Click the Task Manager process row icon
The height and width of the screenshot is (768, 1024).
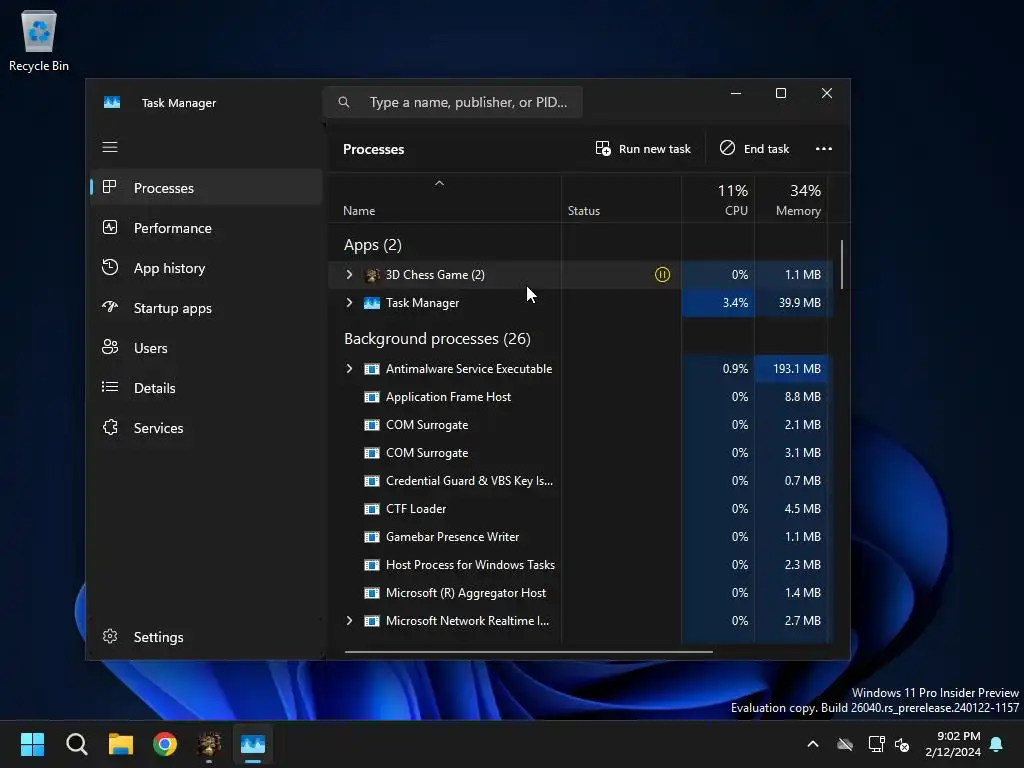click(x=372, y=303)
